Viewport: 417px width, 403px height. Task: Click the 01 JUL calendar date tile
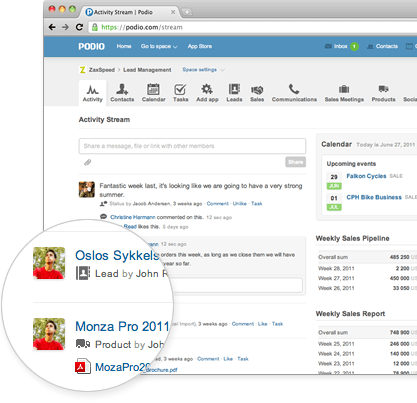point(334,202)
